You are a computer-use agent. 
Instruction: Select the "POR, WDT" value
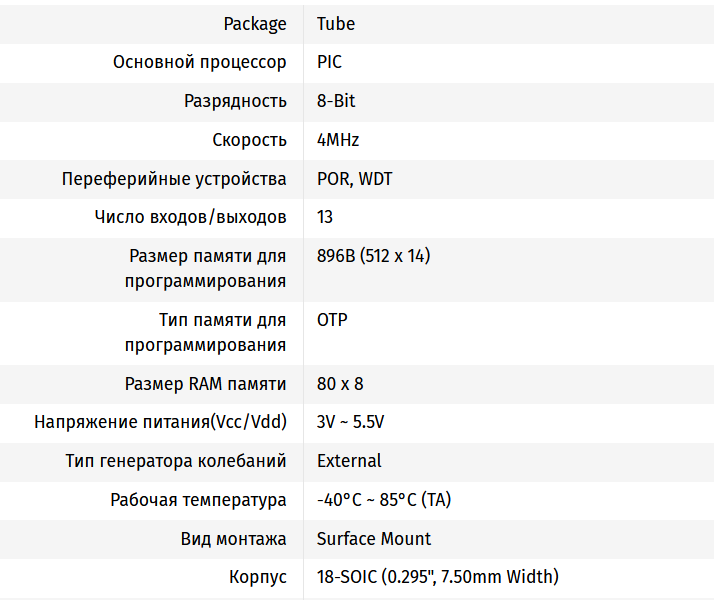(354, 179)
